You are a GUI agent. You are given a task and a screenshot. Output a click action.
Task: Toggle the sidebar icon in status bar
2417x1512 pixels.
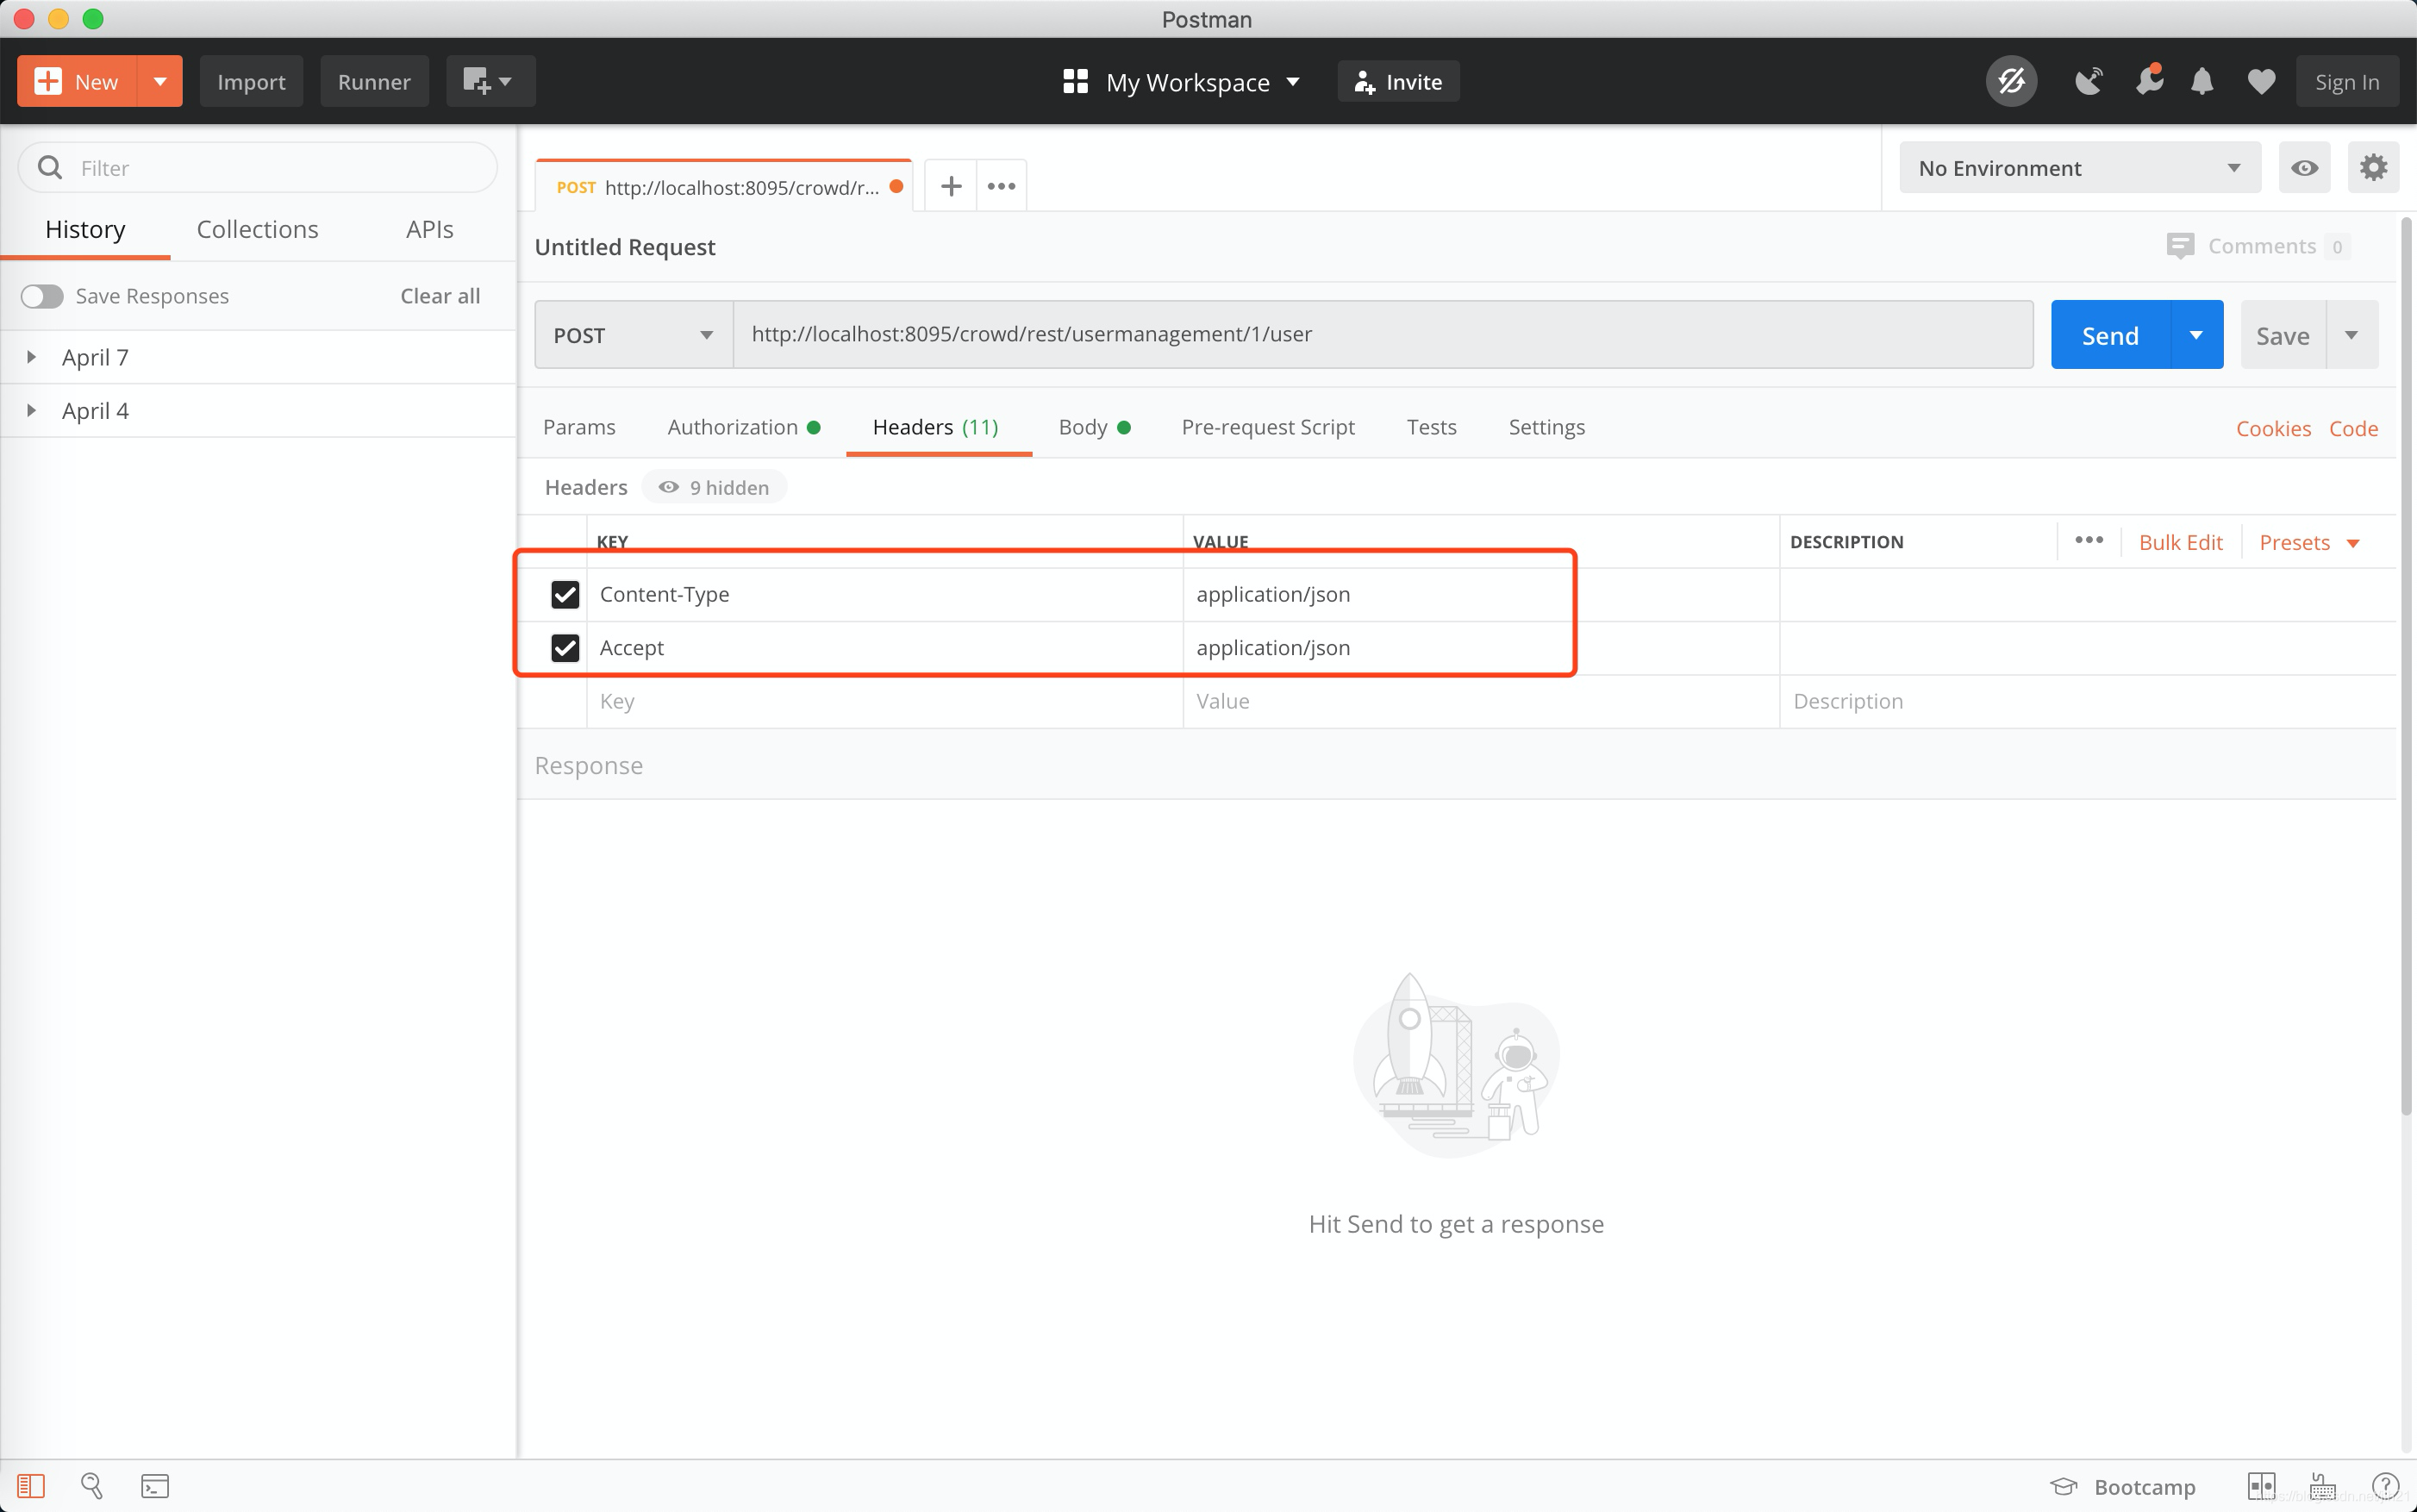(x=31, y=1486)
